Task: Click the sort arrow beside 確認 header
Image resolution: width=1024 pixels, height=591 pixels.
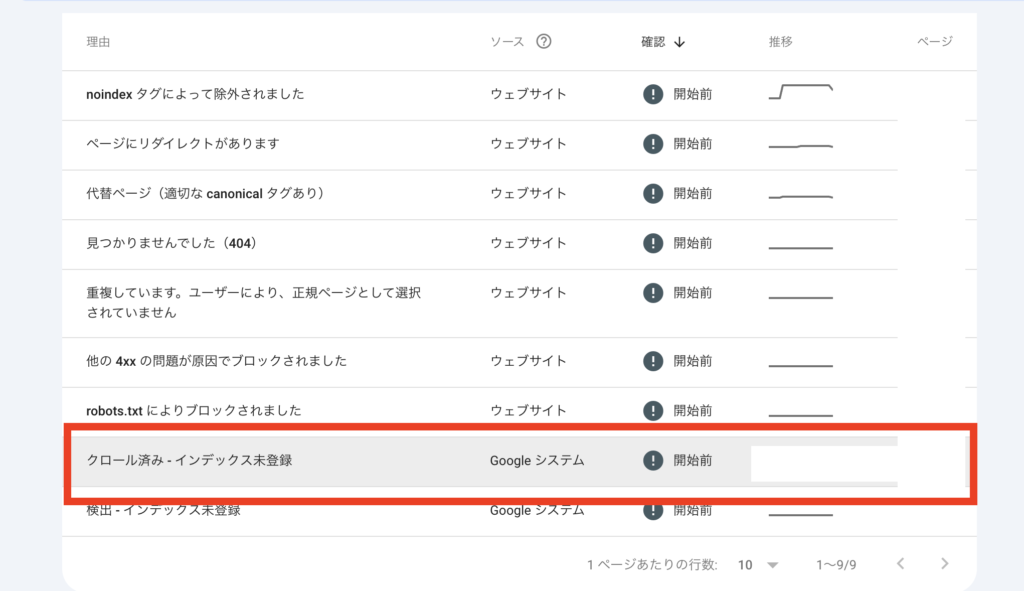Action: coord(680,42)
